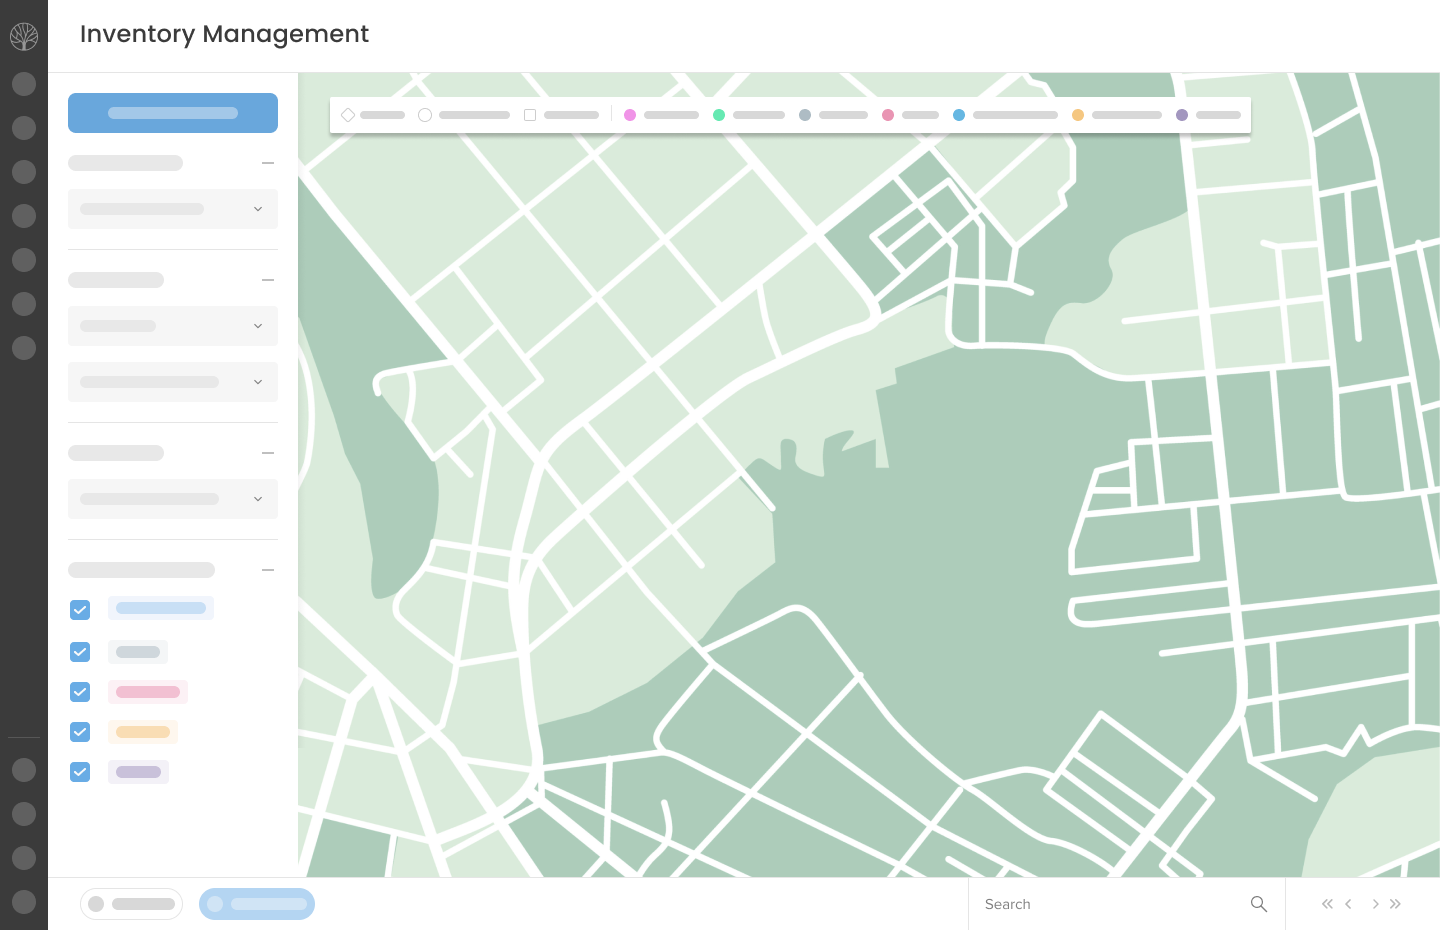
Task: Go to the first page using double-left arrows
Action: pyautogui.click(x=1327, y=904)
